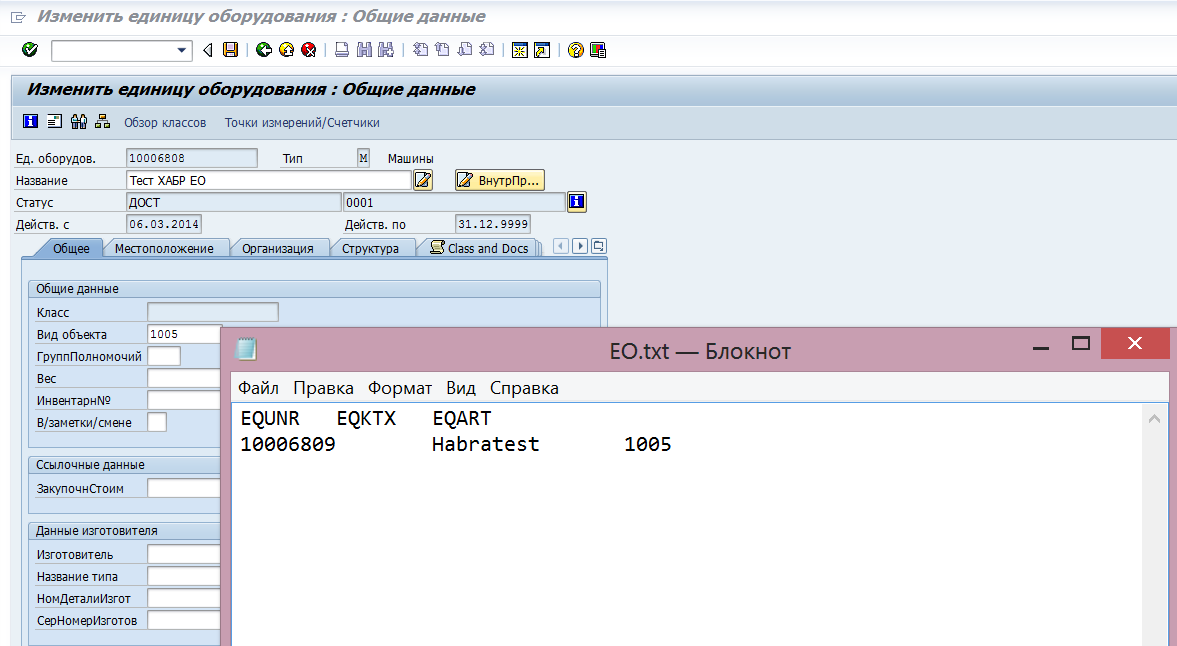Open the SAP window menu icon by the title
The height and width of the screenshot is (646, 1177).
[19, 17]
